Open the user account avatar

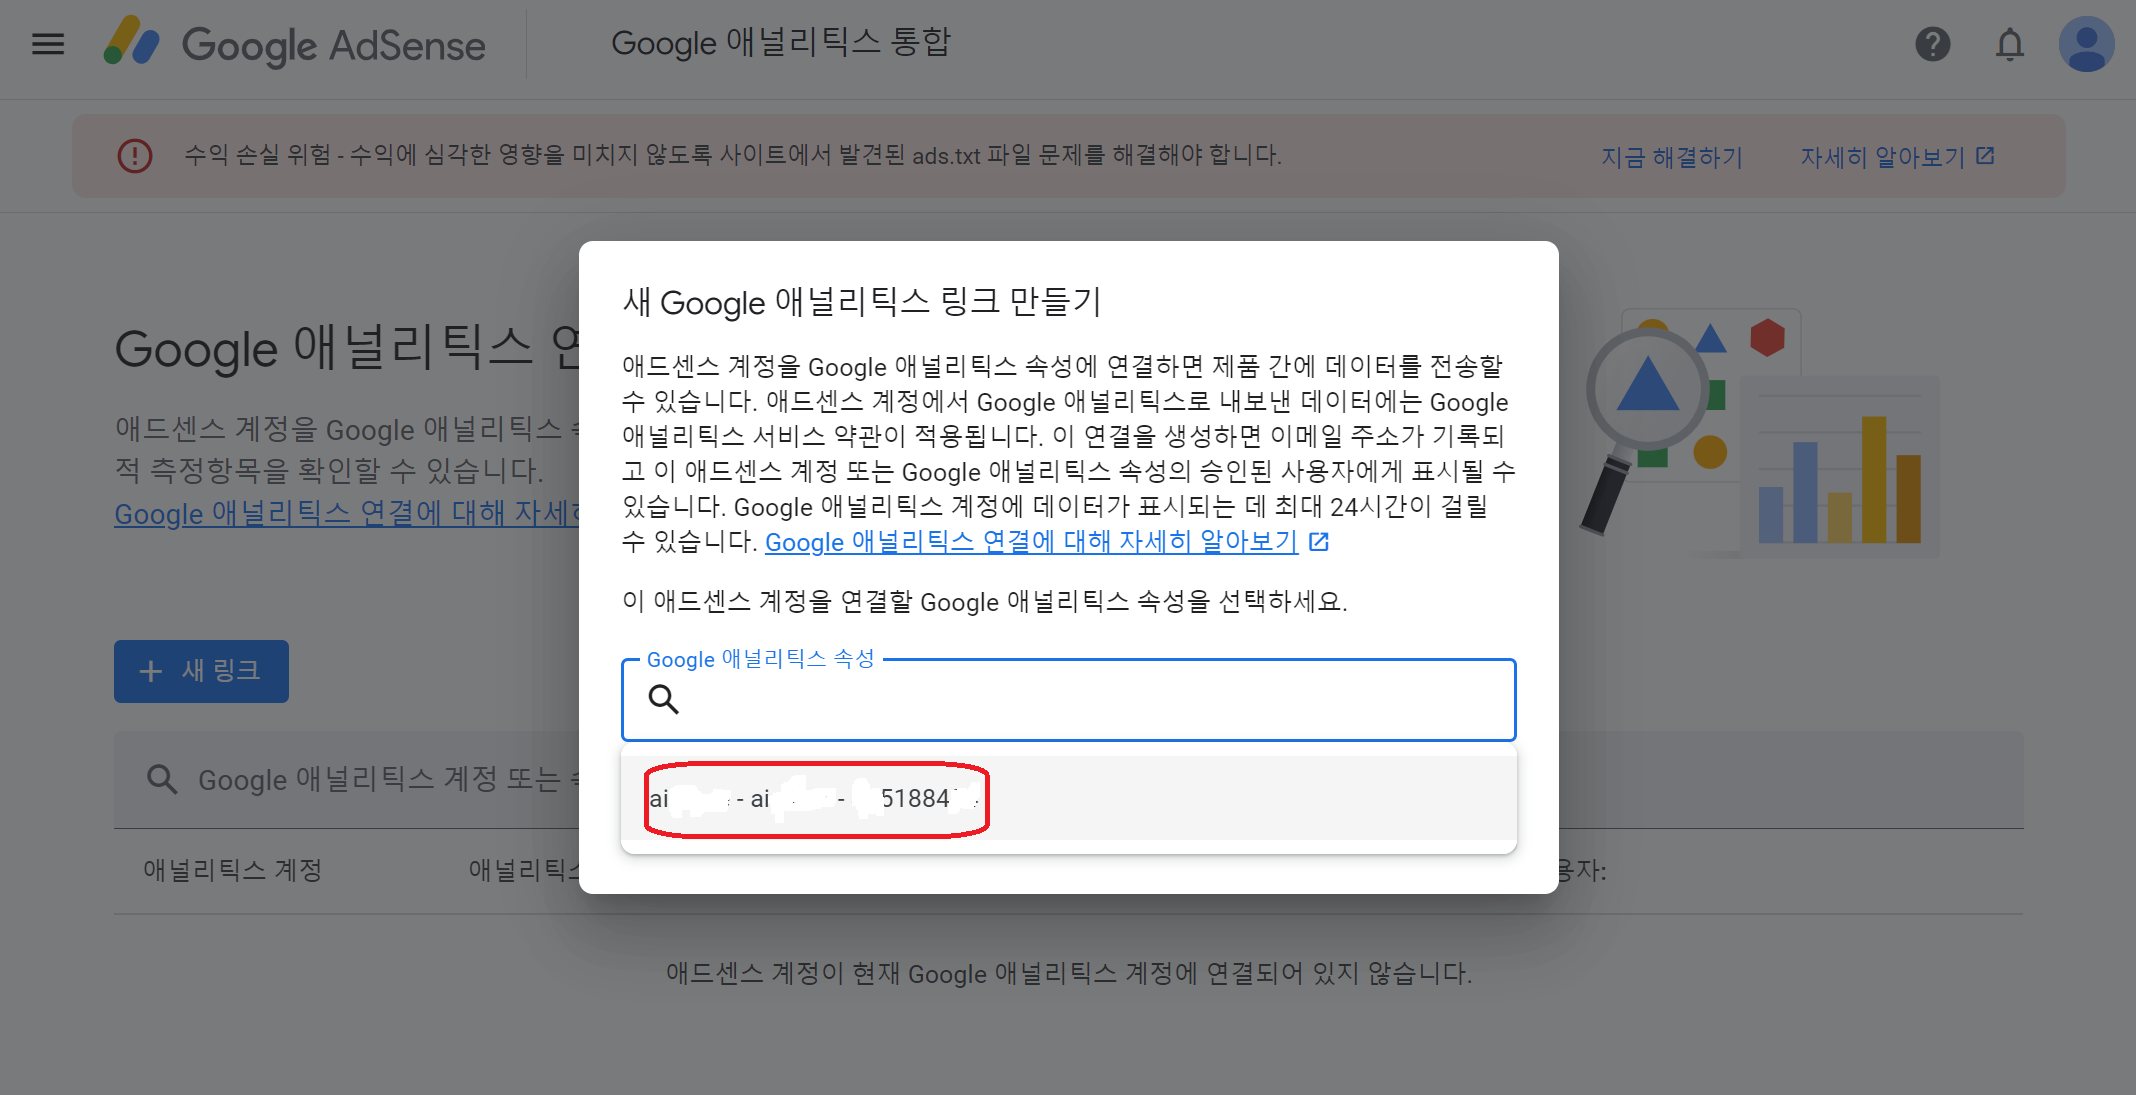coord(2086,44)
